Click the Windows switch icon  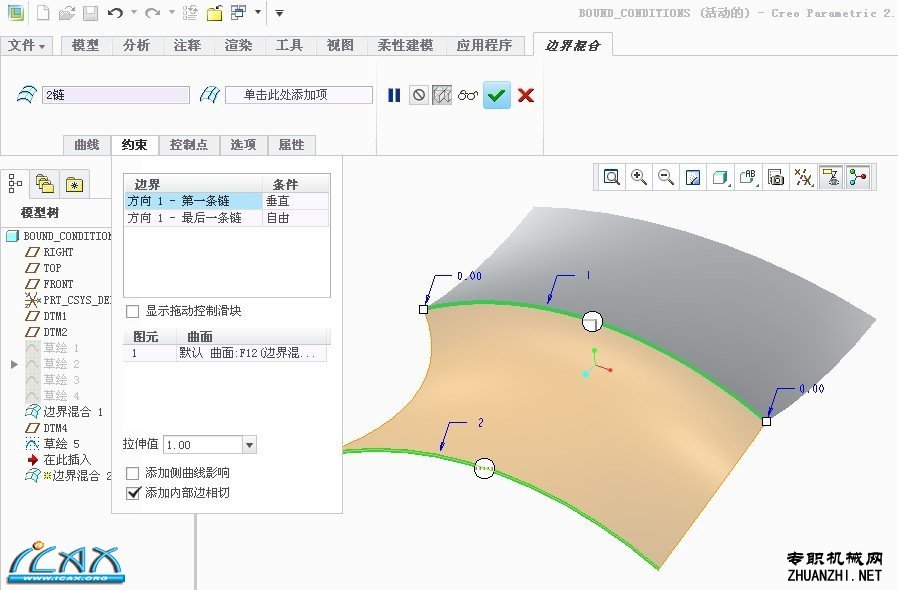pyautogui.click(x=238, y=13)
